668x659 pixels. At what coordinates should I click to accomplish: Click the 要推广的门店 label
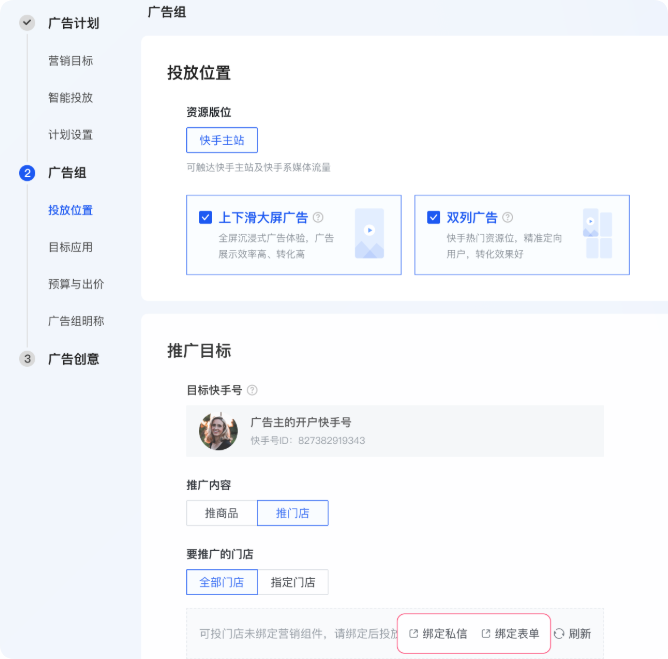point(220,554)
